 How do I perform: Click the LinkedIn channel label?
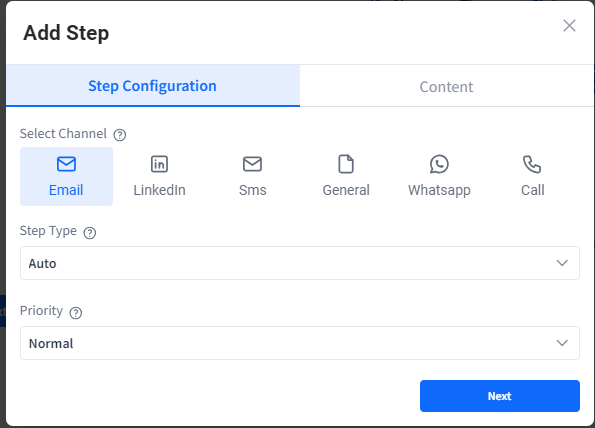coord(159,190)
